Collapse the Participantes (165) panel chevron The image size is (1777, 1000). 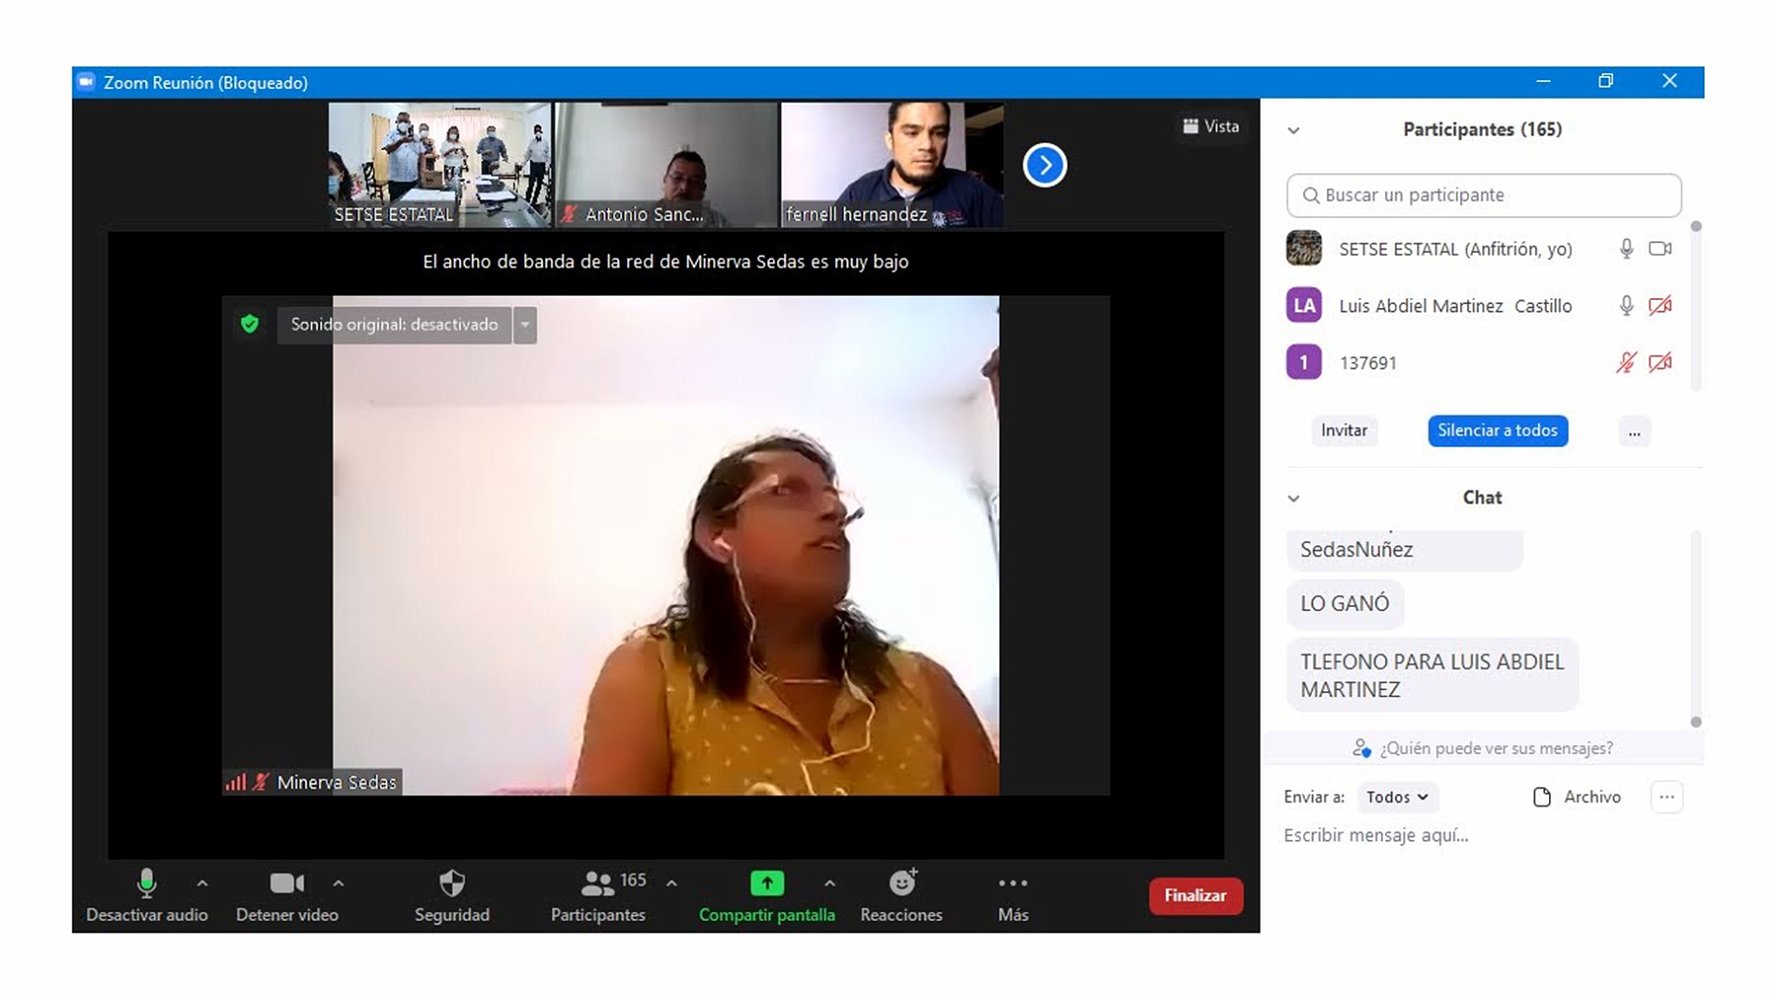tap(1293, 130)
